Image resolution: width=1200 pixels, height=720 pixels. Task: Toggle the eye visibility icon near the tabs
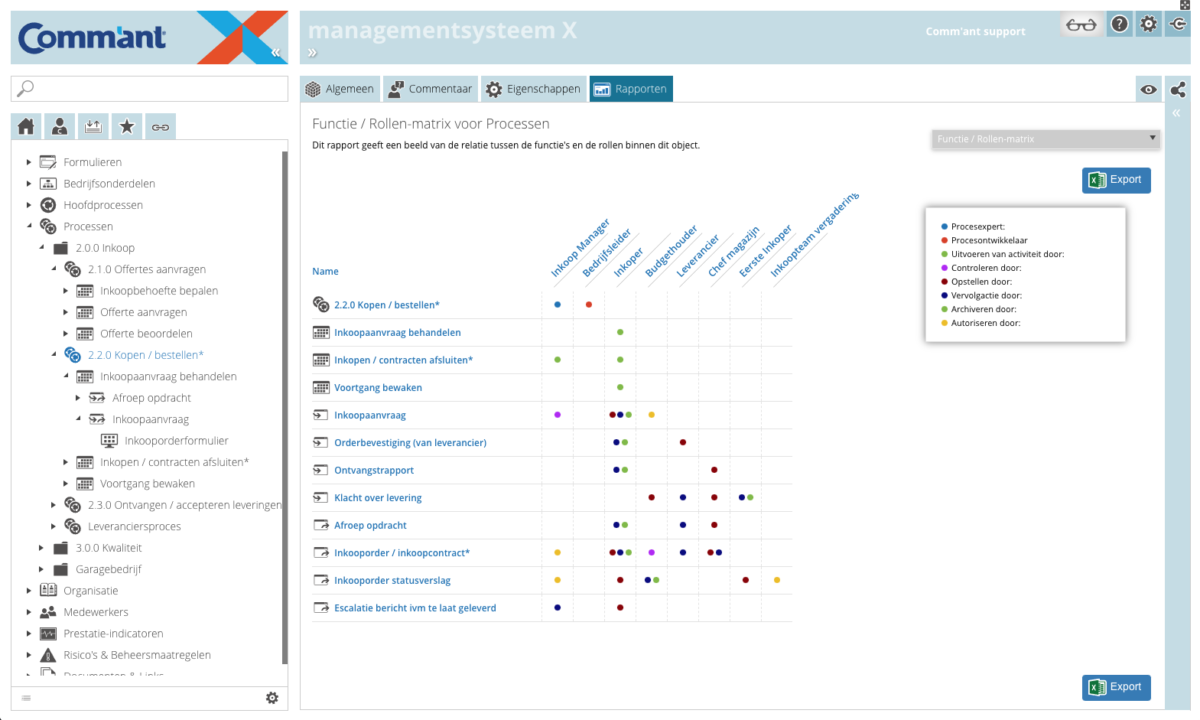1148,89
